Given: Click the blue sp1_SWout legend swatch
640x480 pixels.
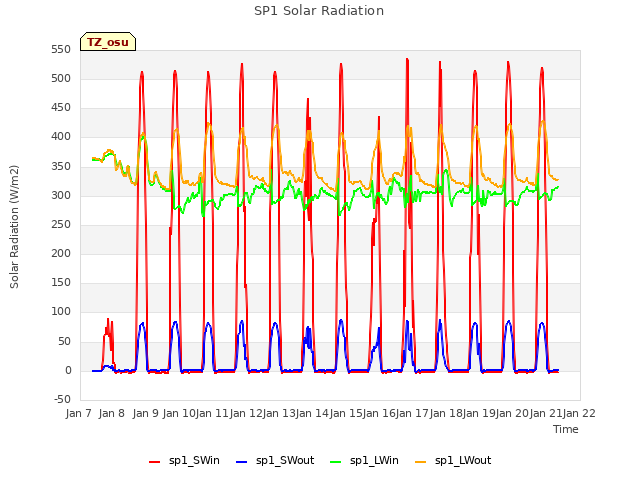Looking at the screenshot, I should coord(242,461).
